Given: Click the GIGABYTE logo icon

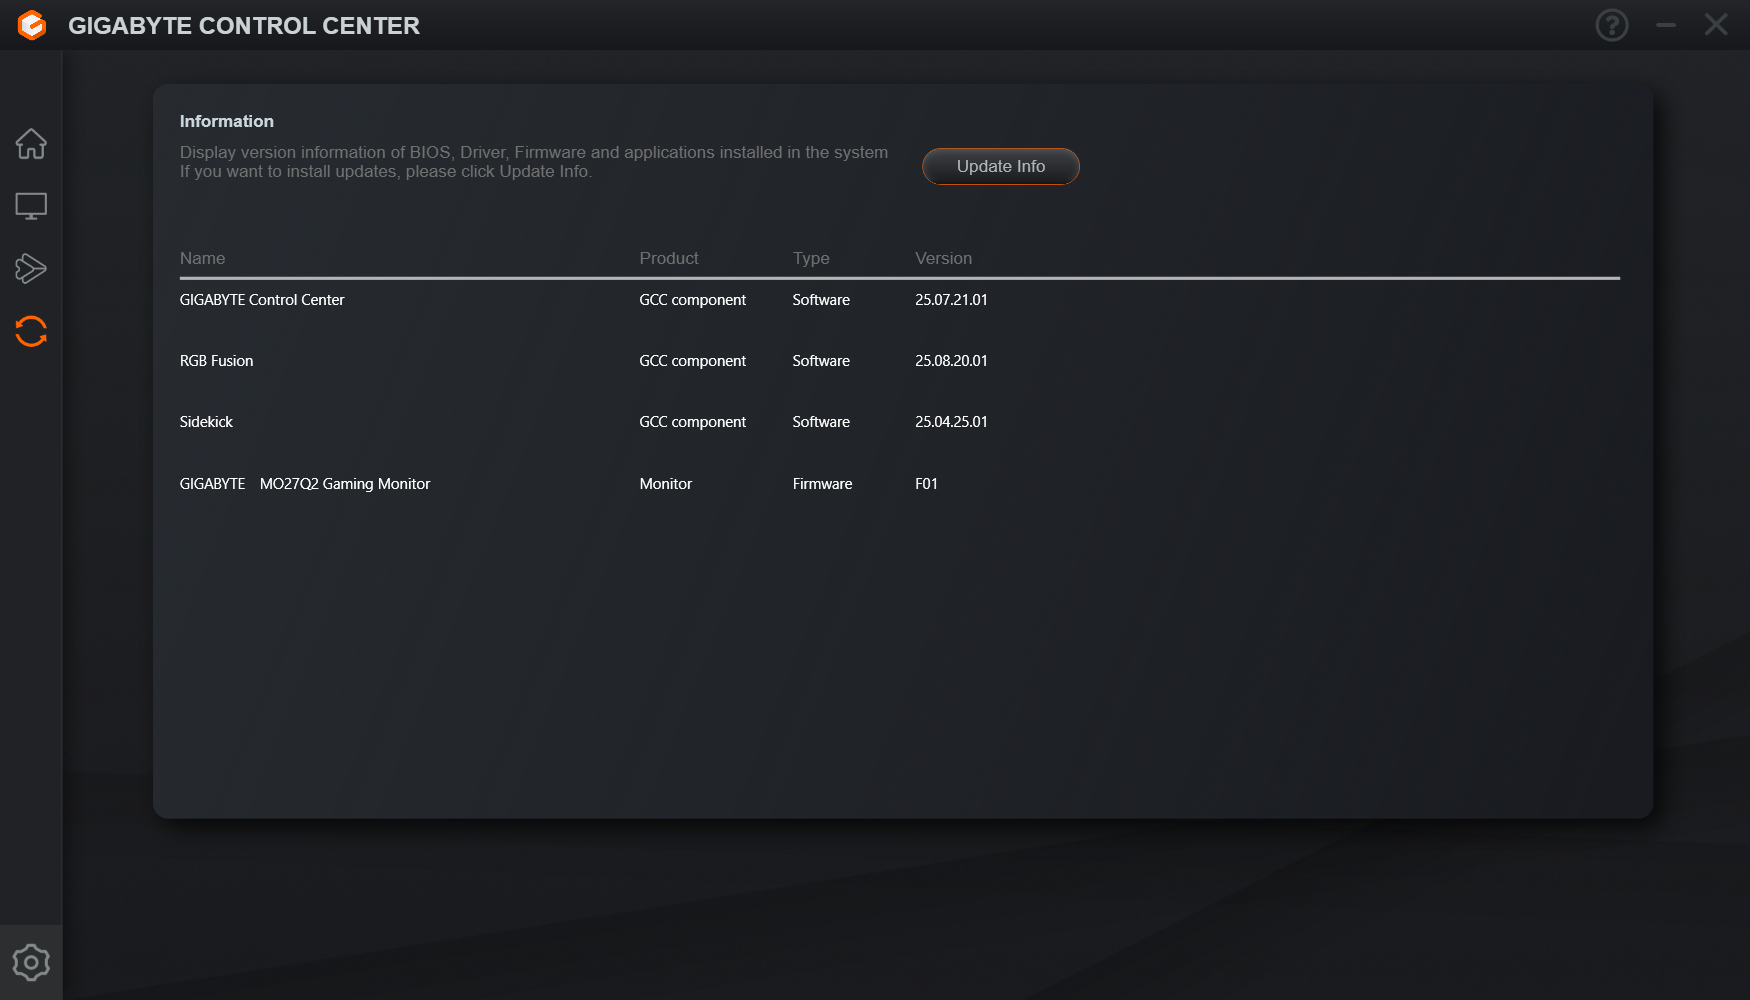Looking at the screenshot, I should coord(32,25).
